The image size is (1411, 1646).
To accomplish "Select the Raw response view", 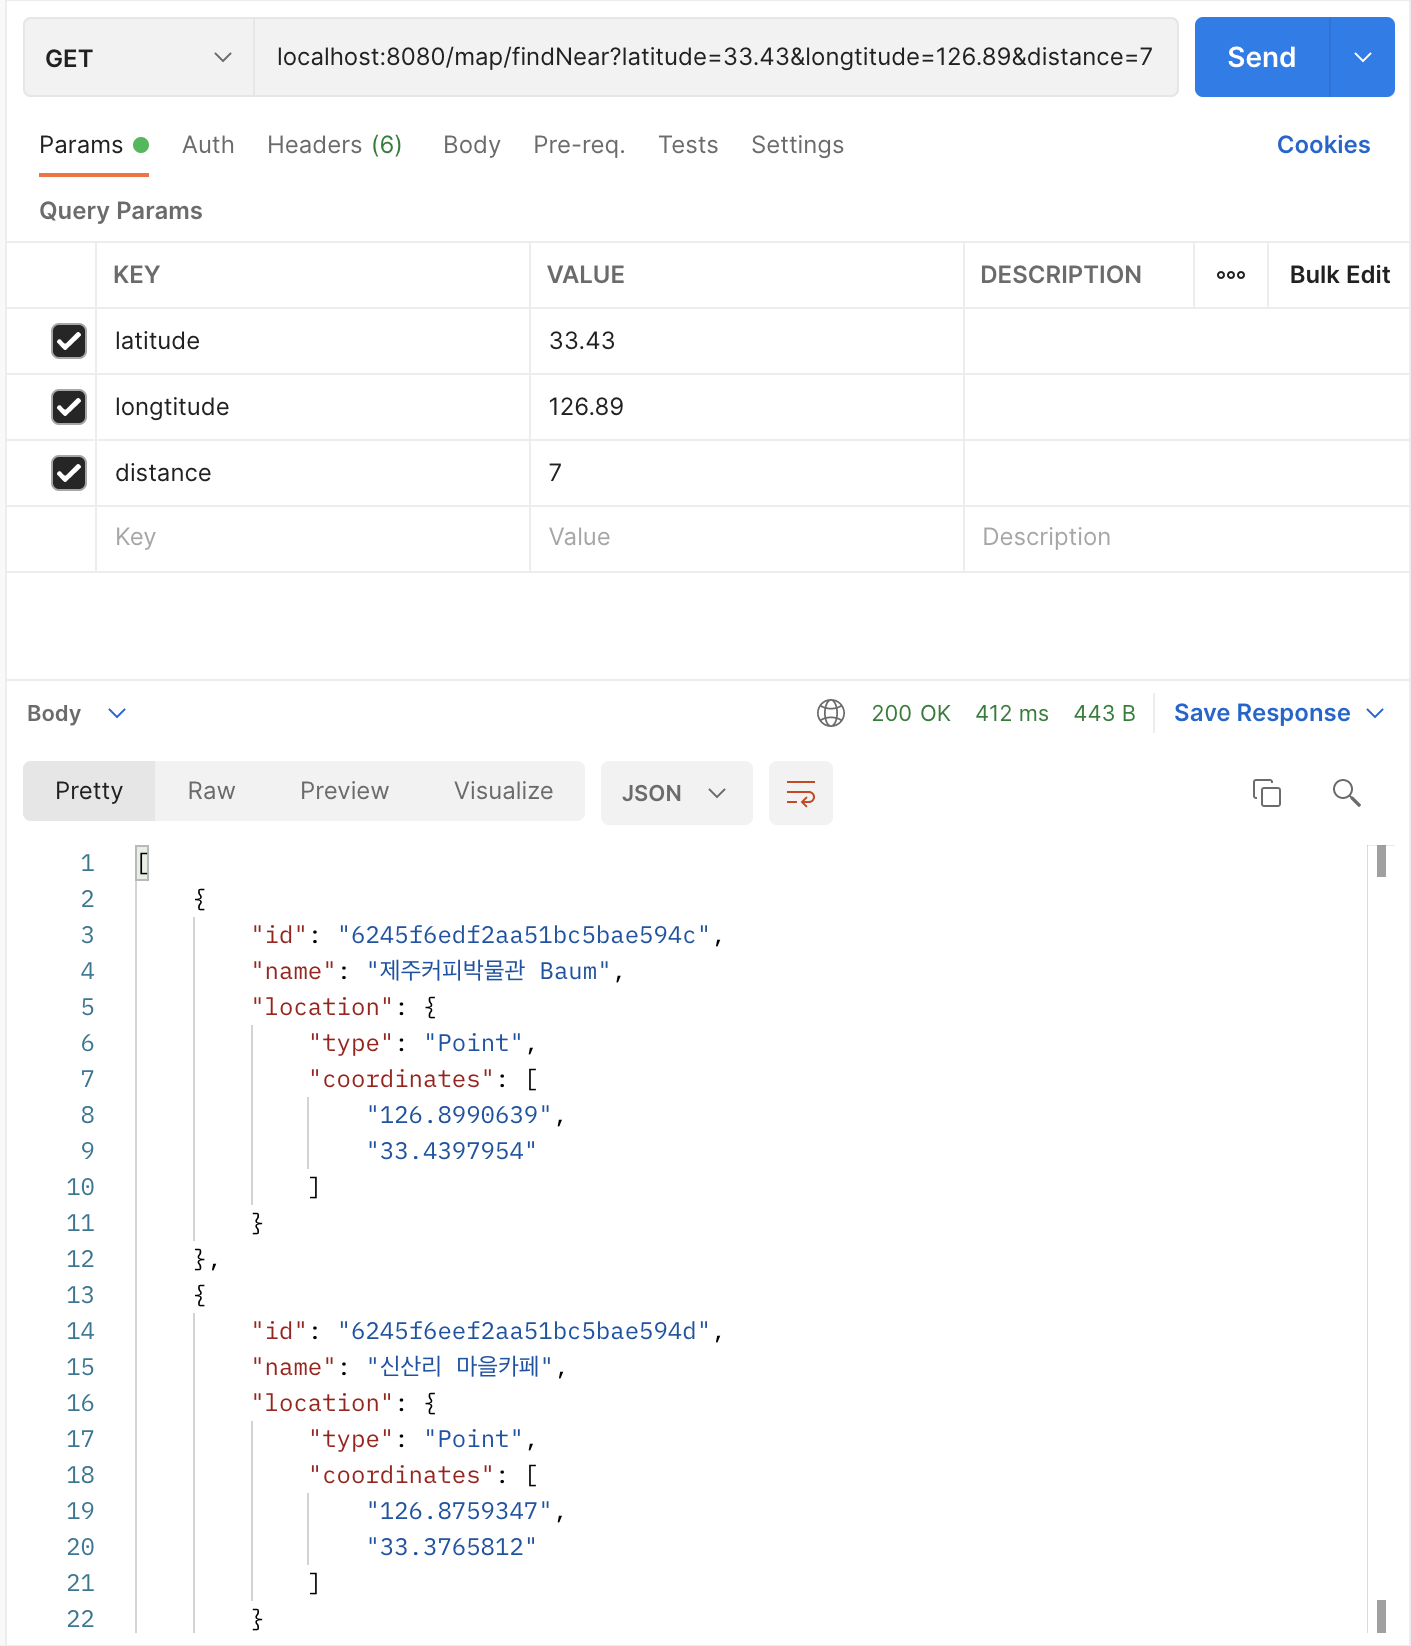I will tap(211, 791).
